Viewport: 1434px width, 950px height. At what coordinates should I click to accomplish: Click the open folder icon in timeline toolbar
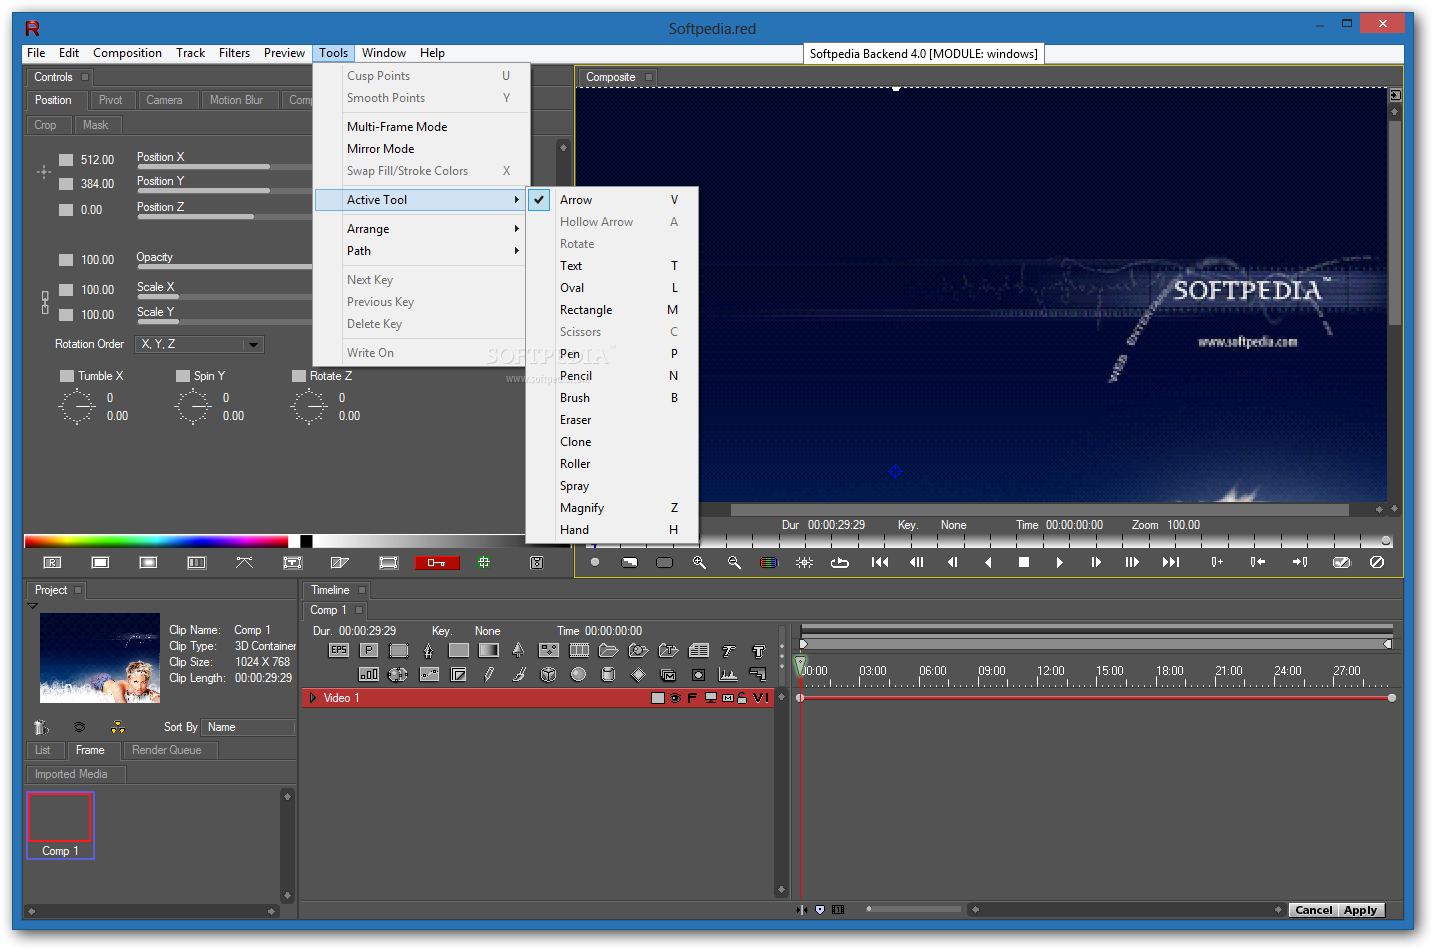point(608,650)
